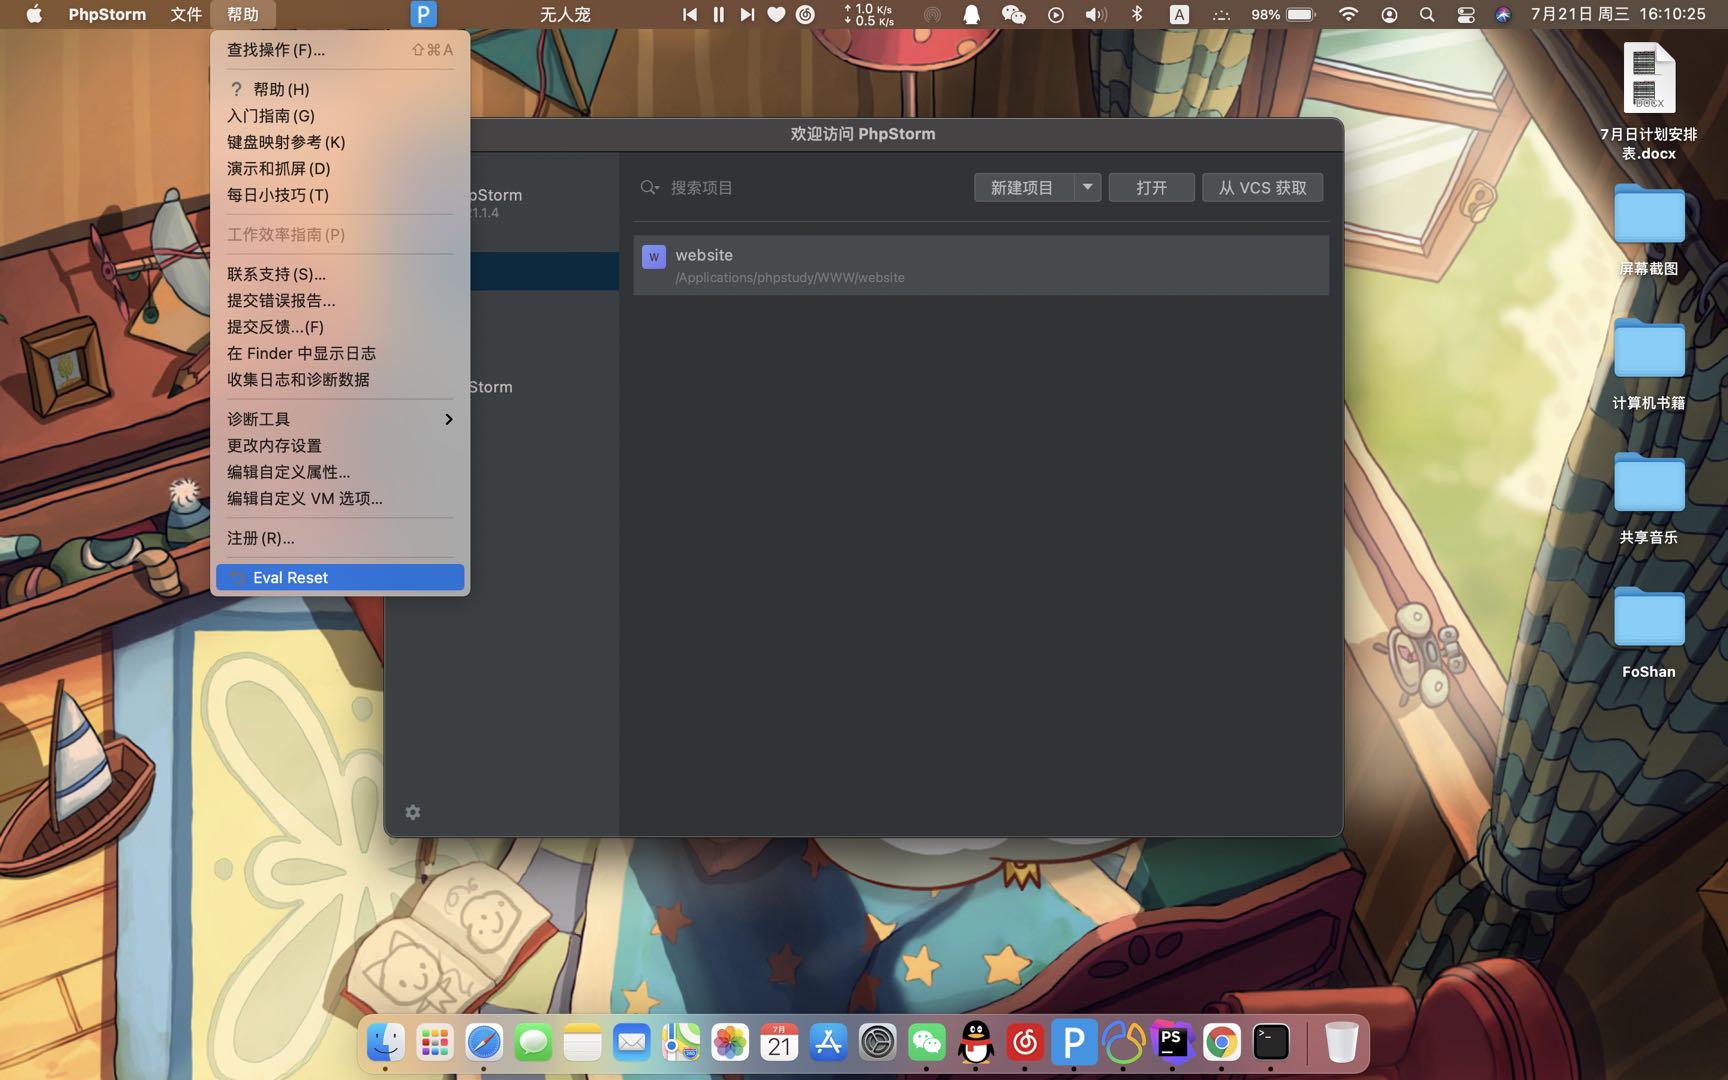
Task: Open 键盘映射参考 (K) item
Action: point(340,142)
